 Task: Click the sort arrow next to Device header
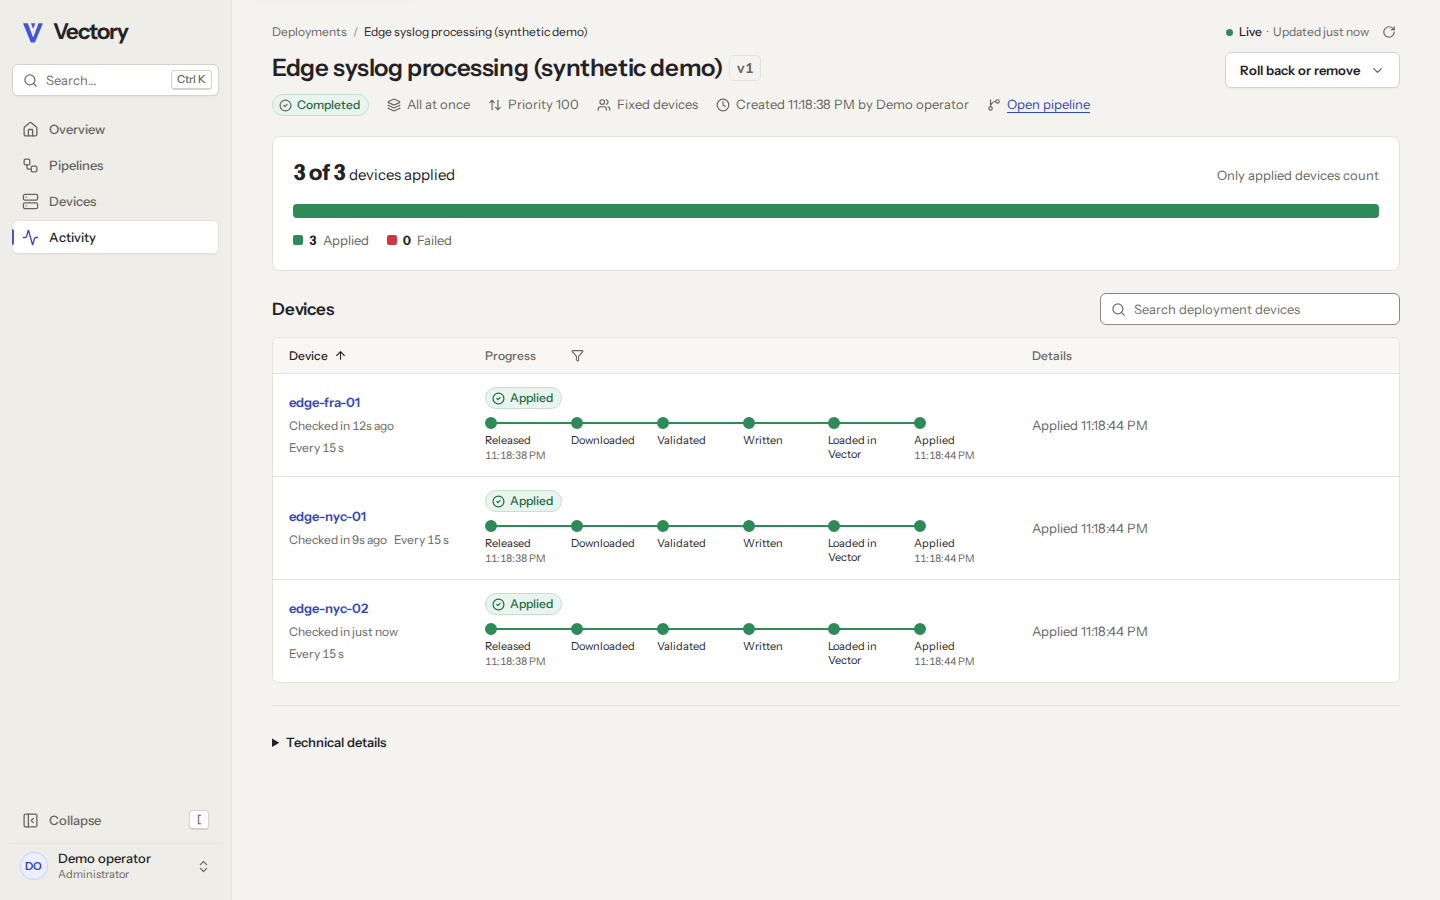pyautogui.click(x=341, y=356)
